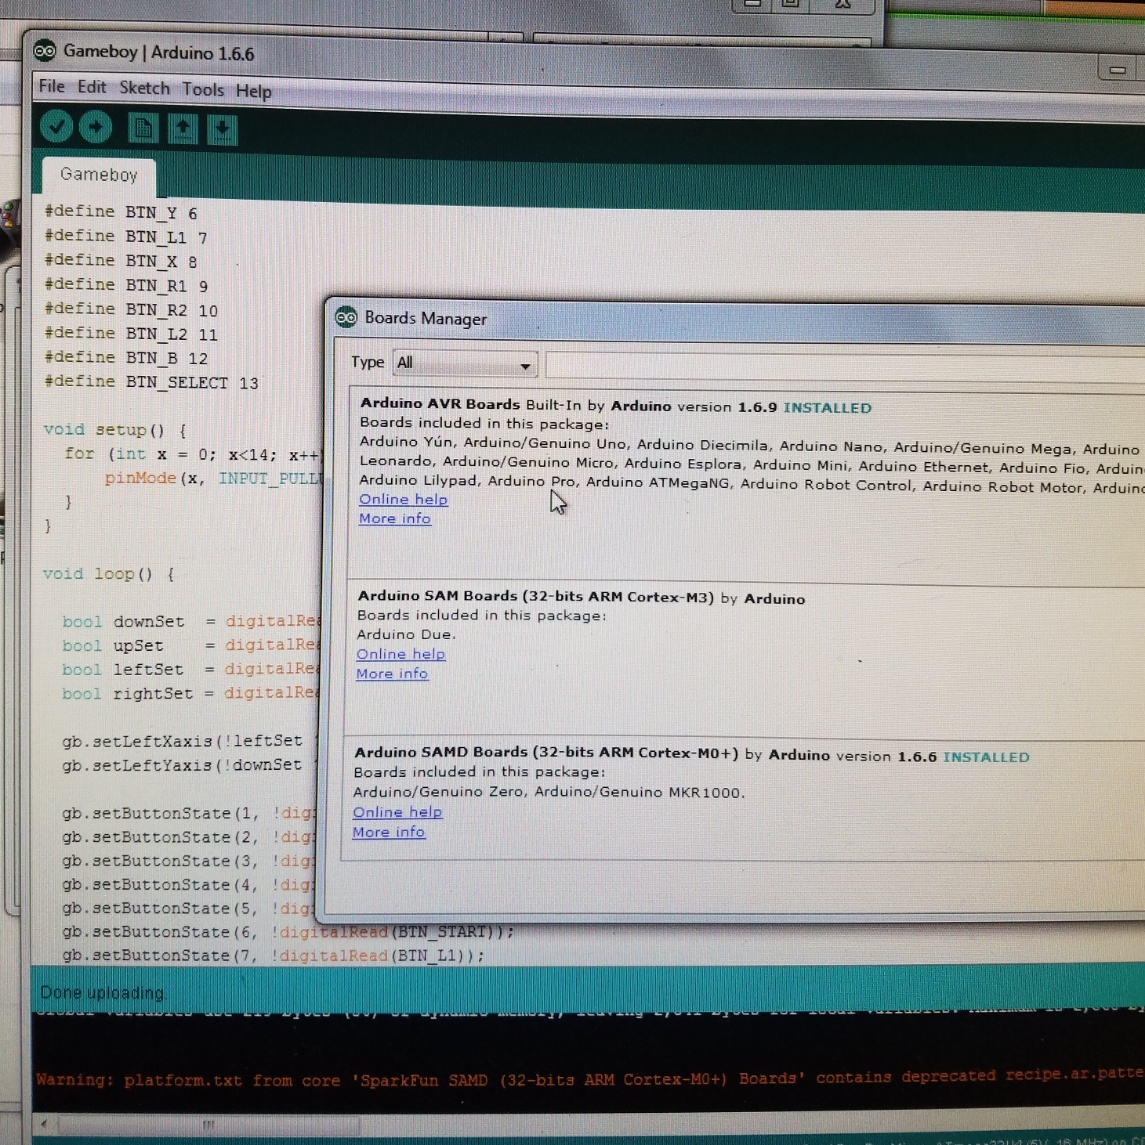
Task: Open a sketch with the Open icon
Action: (x=183, y=129)
